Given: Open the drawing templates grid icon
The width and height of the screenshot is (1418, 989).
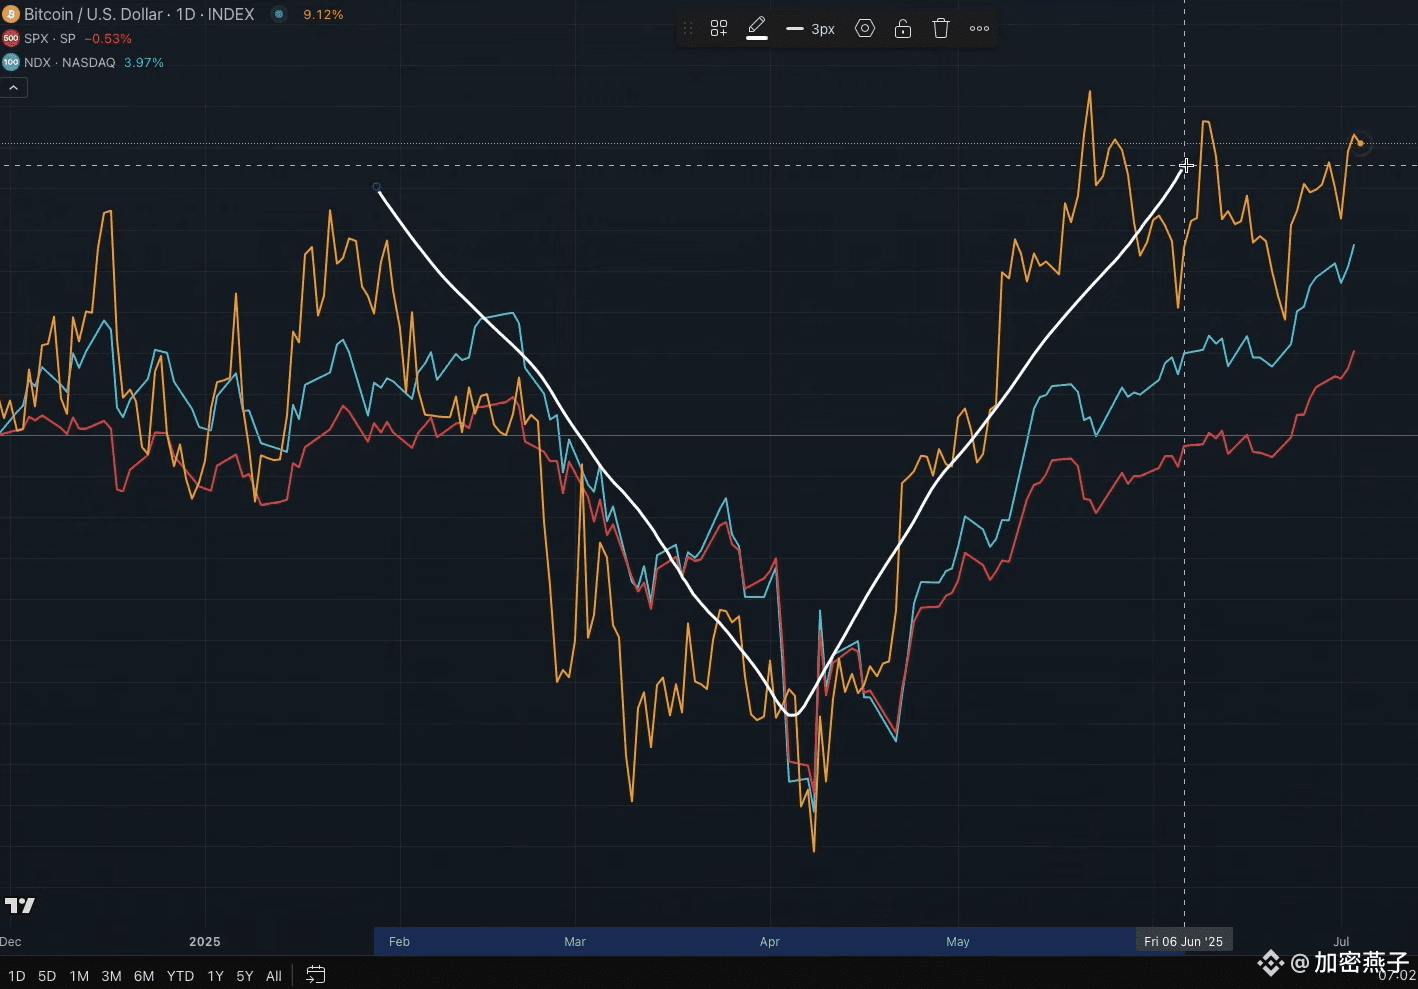Looking at the screenshot, I should click(719, 29).
